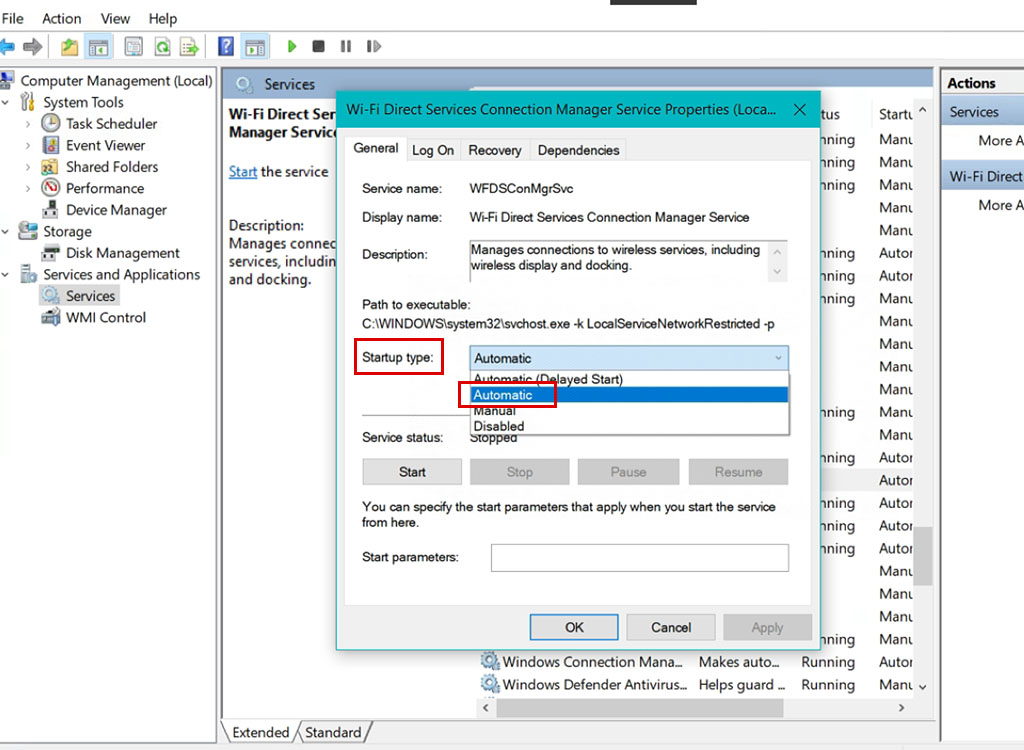Switch to the Standard view tab

pos(333,732)
